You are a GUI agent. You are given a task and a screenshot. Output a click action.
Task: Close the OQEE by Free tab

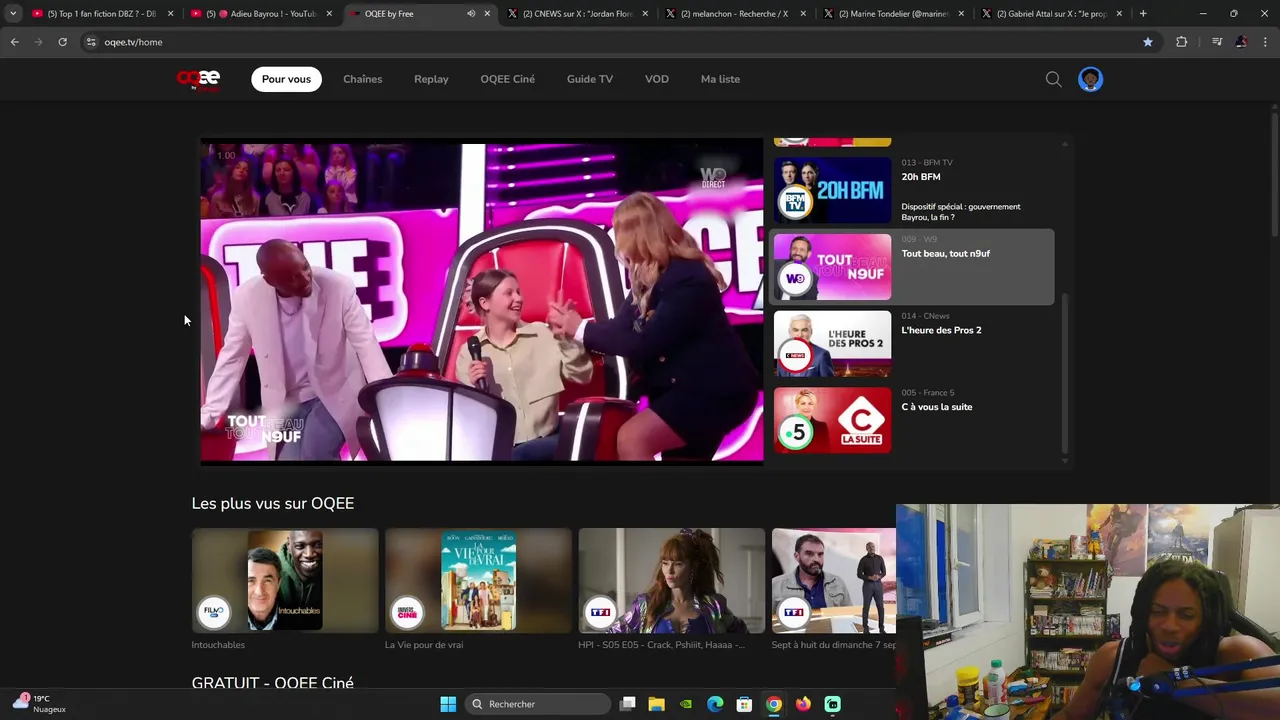[487, 14]
